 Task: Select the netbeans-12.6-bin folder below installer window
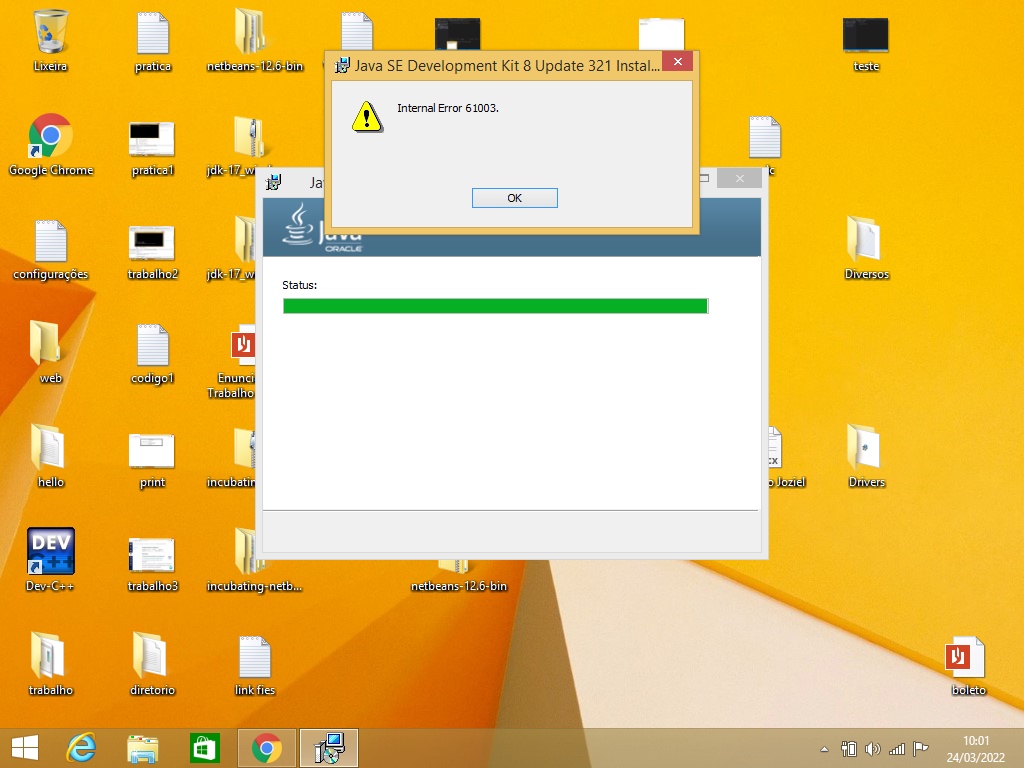(458, 577)
